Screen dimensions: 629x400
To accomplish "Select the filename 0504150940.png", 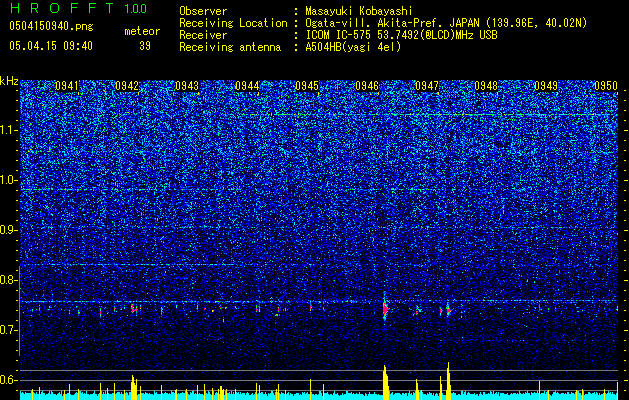I will click(51, 27).
